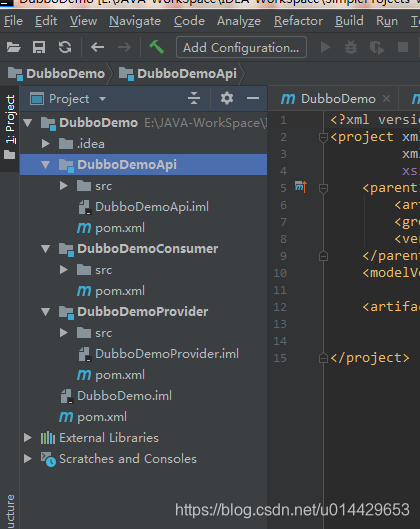Fold the project tag on line 2
This screenshot has height=529, width=420.
tap(323, 137)
